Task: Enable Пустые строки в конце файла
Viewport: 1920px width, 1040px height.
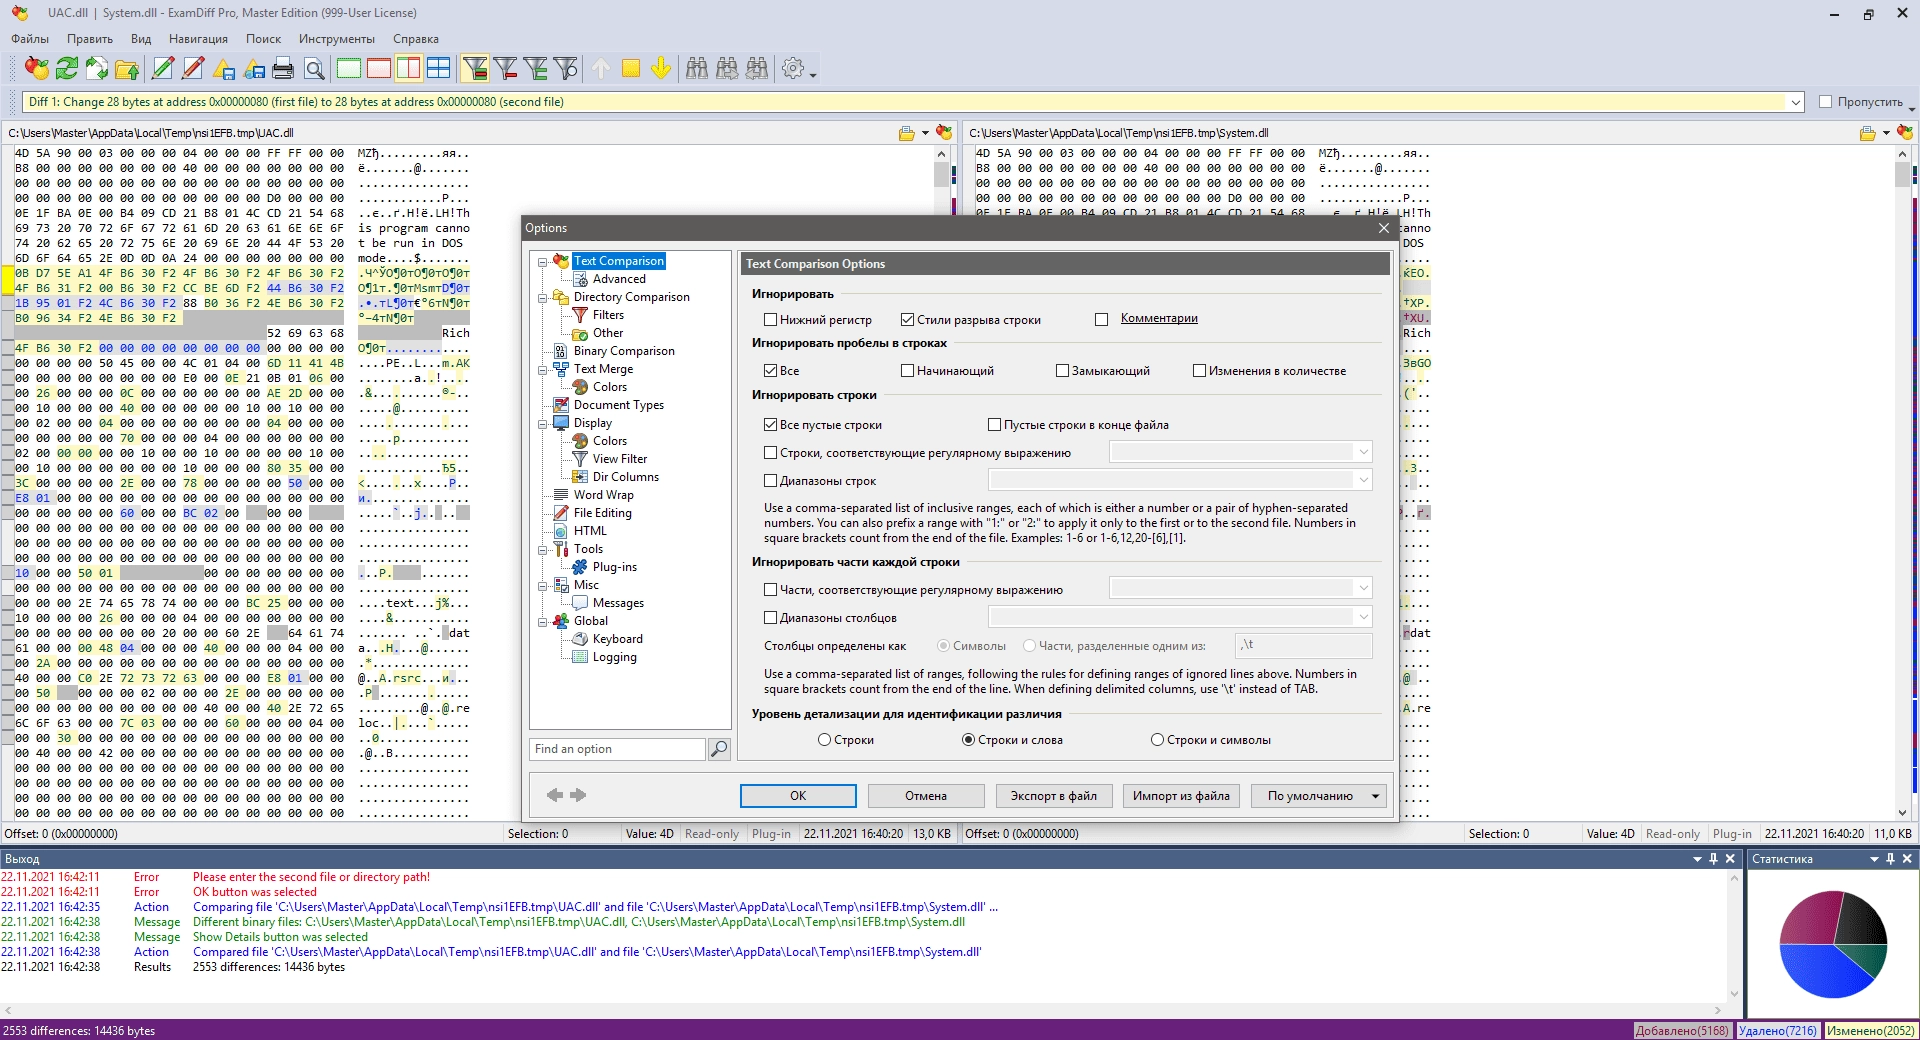Action: (x=994, y=425)
